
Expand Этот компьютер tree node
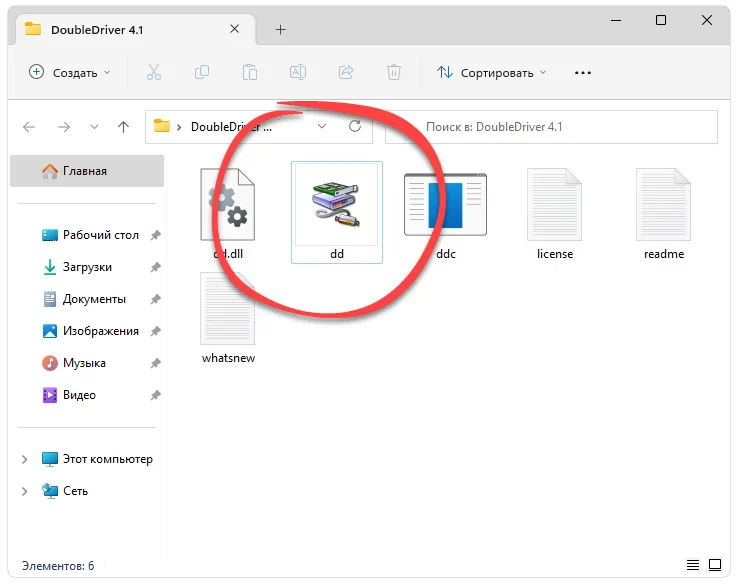pyautogui.click(x=24, y=459)
